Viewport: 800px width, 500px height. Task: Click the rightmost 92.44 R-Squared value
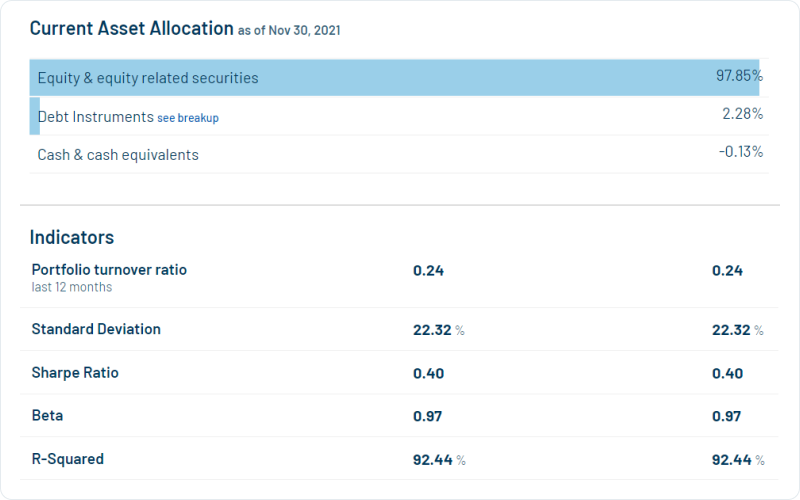point(731,460)
